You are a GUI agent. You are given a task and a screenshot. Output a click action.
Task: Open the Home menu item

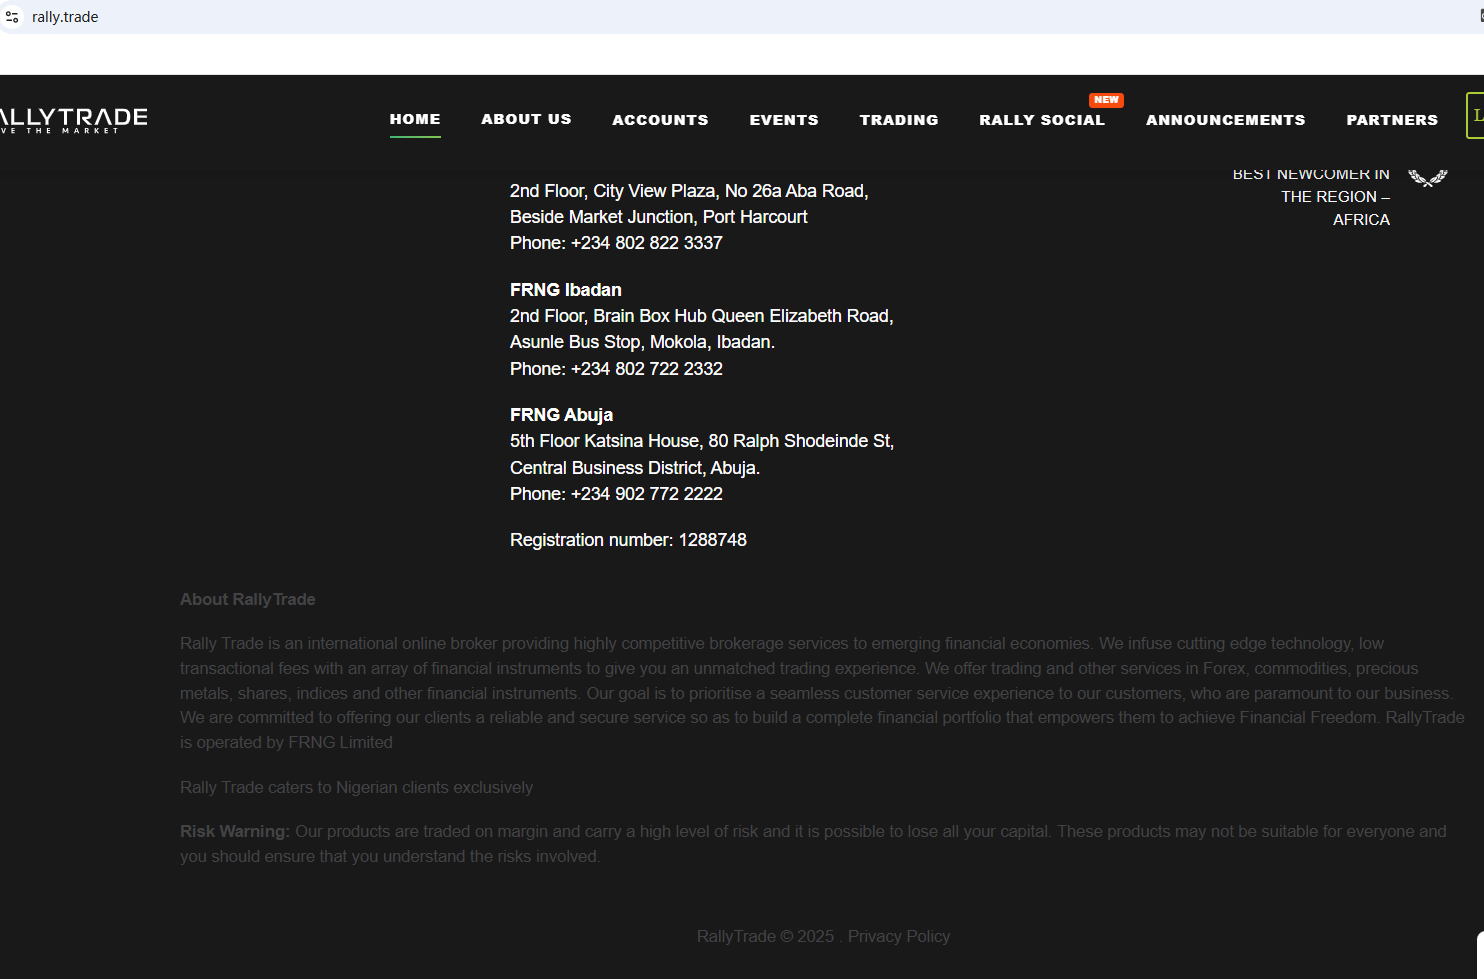point(415,119)
